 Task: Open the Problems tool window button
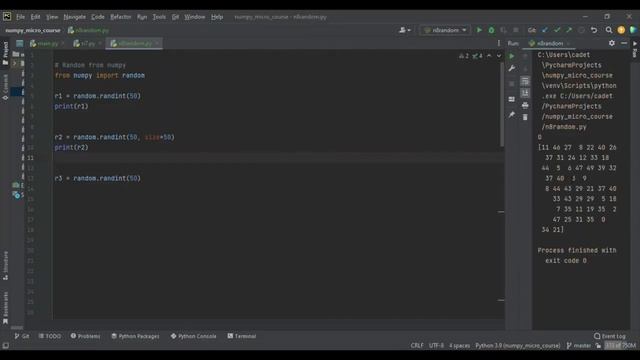click(x=85, y=336)
